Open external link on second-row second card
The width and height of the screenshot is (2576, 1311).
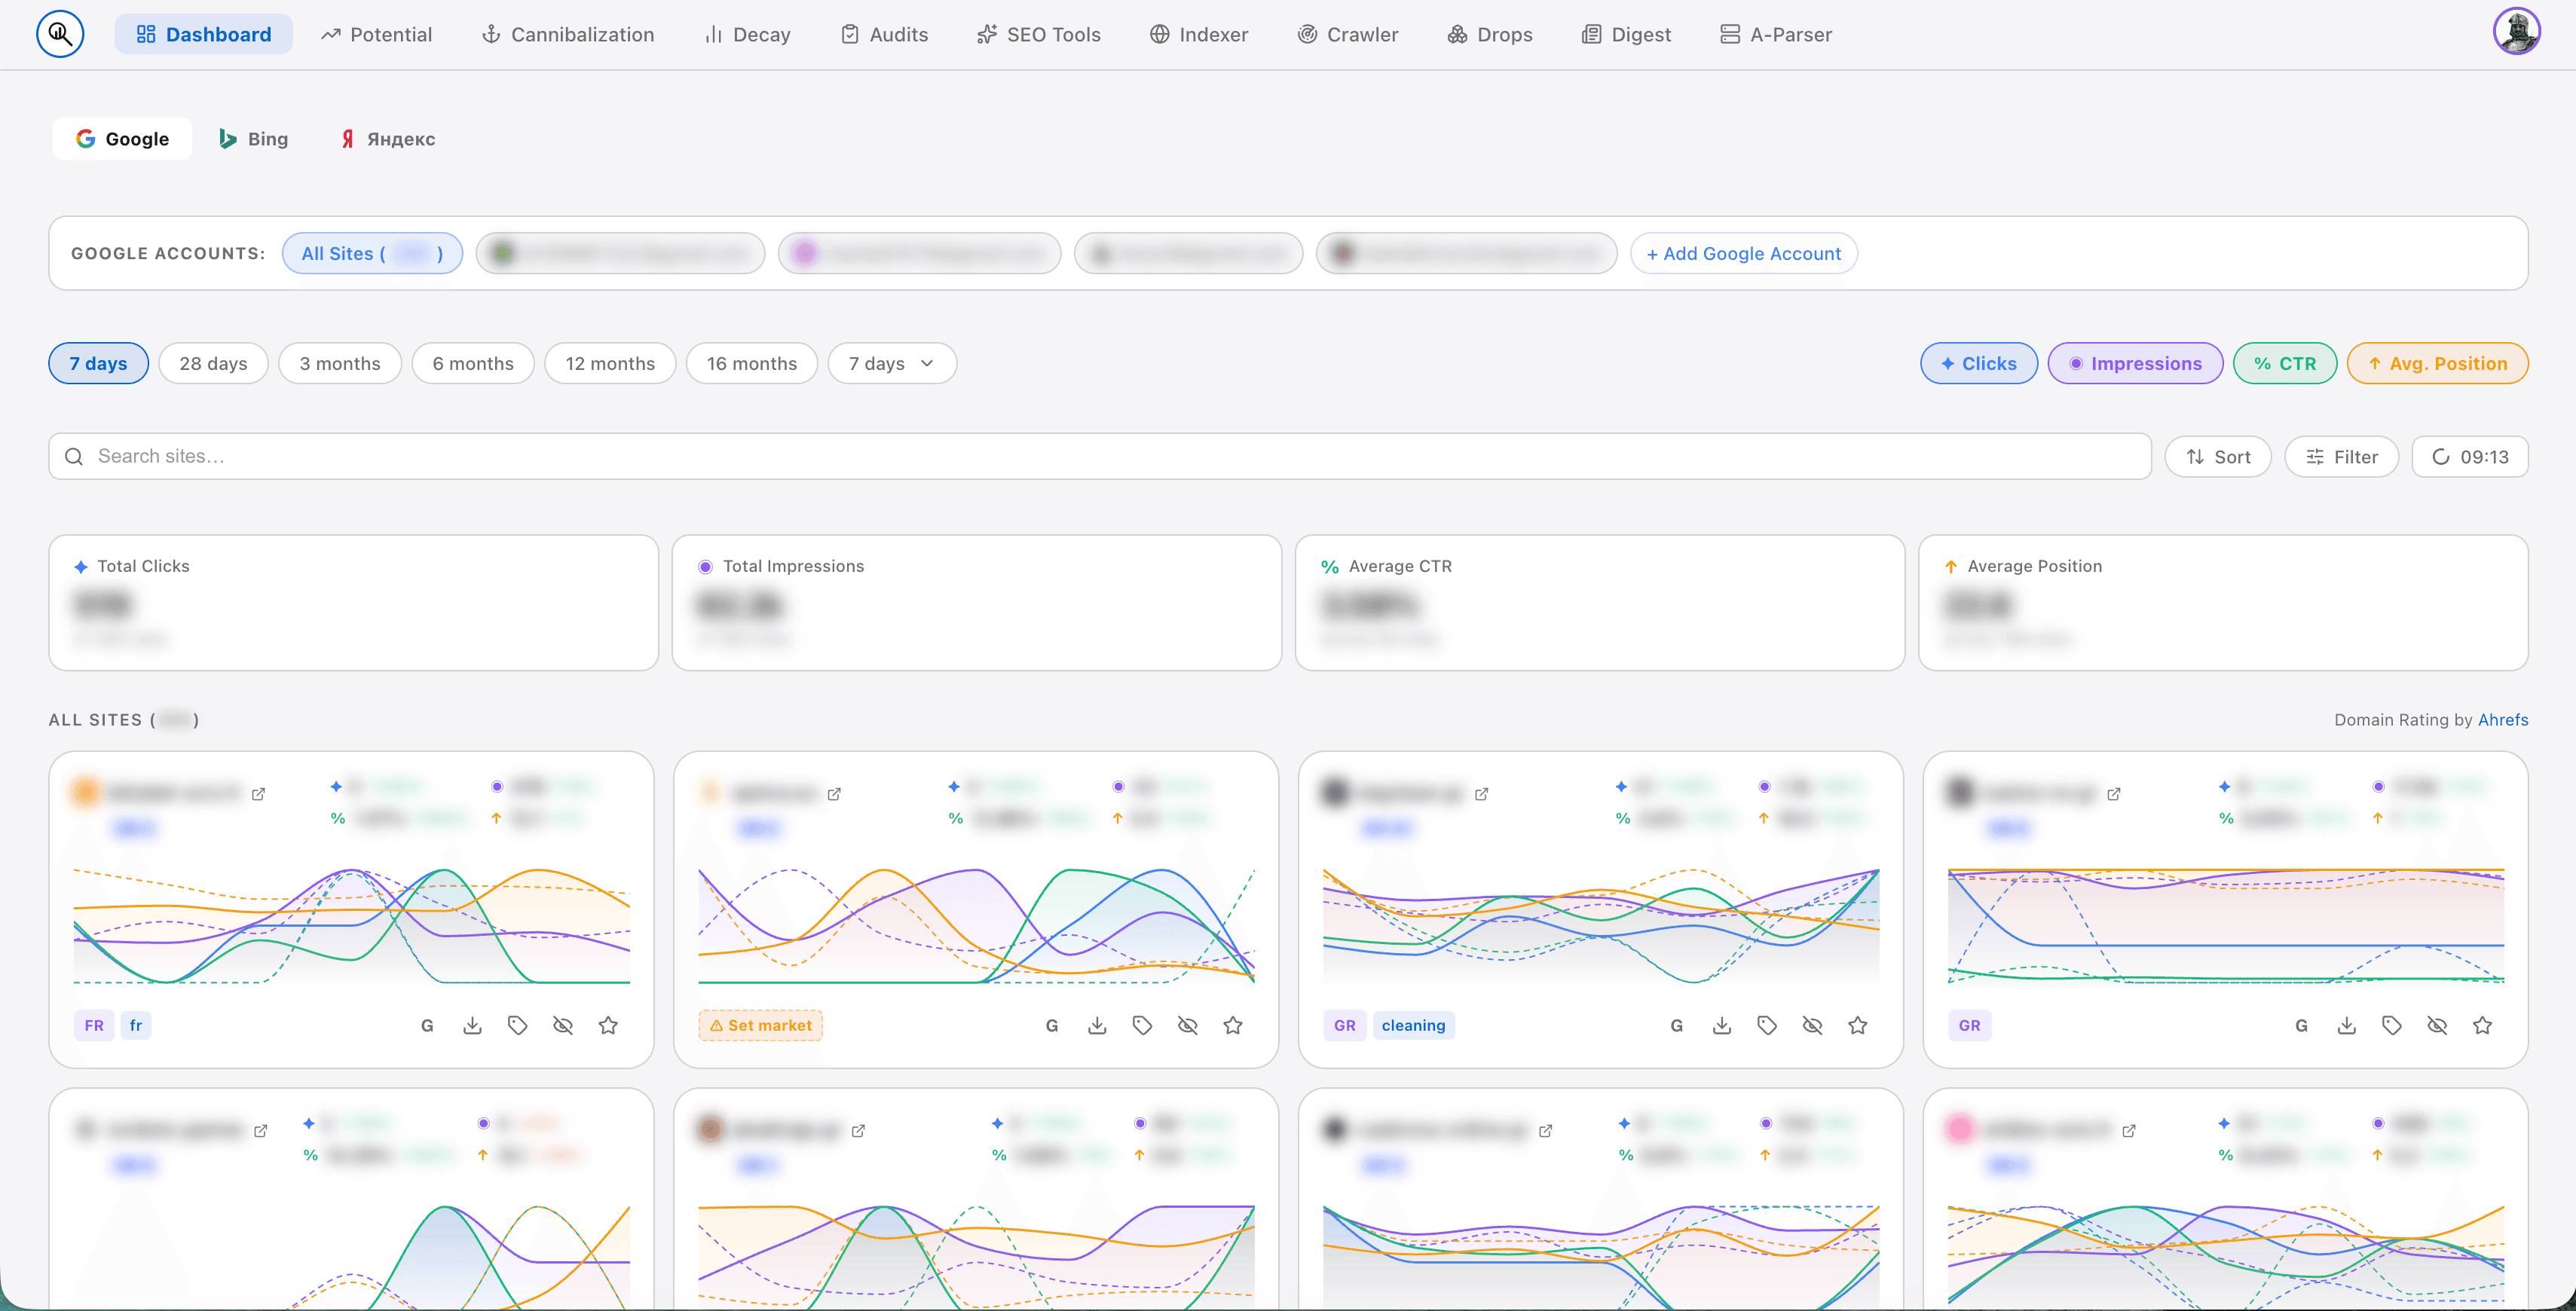pos(858,1131)
